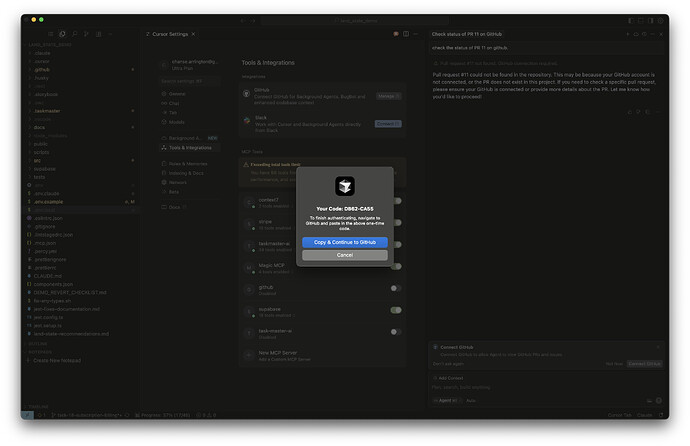Cancel the GitHub authentication dialog

pyautogui.click(x=345, y=255)
